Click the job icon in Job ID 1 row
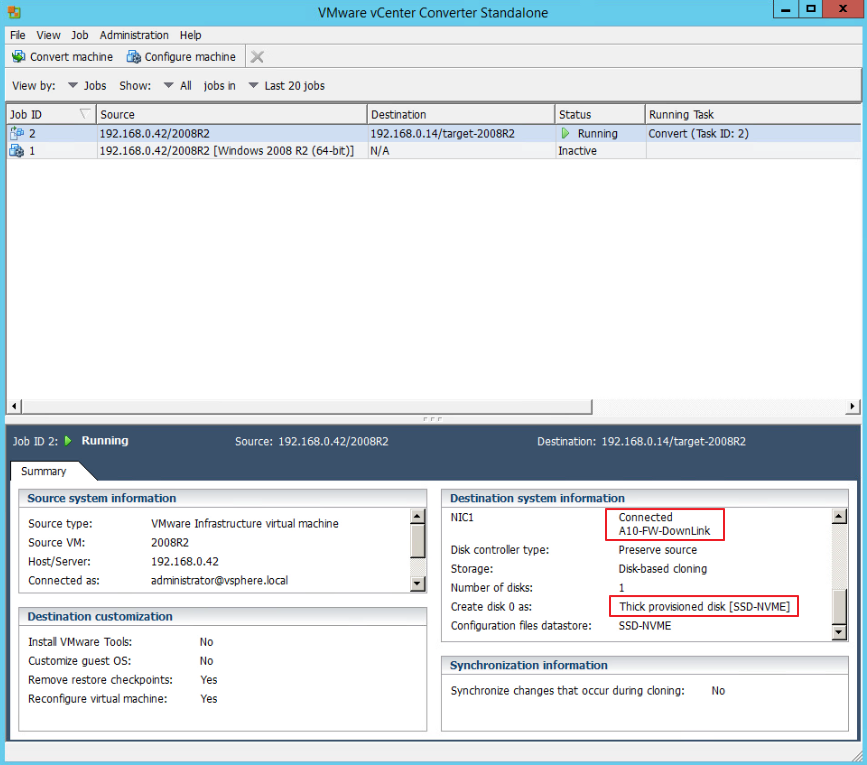This screenshot has width=867, height=765. (x=17, y=150)
